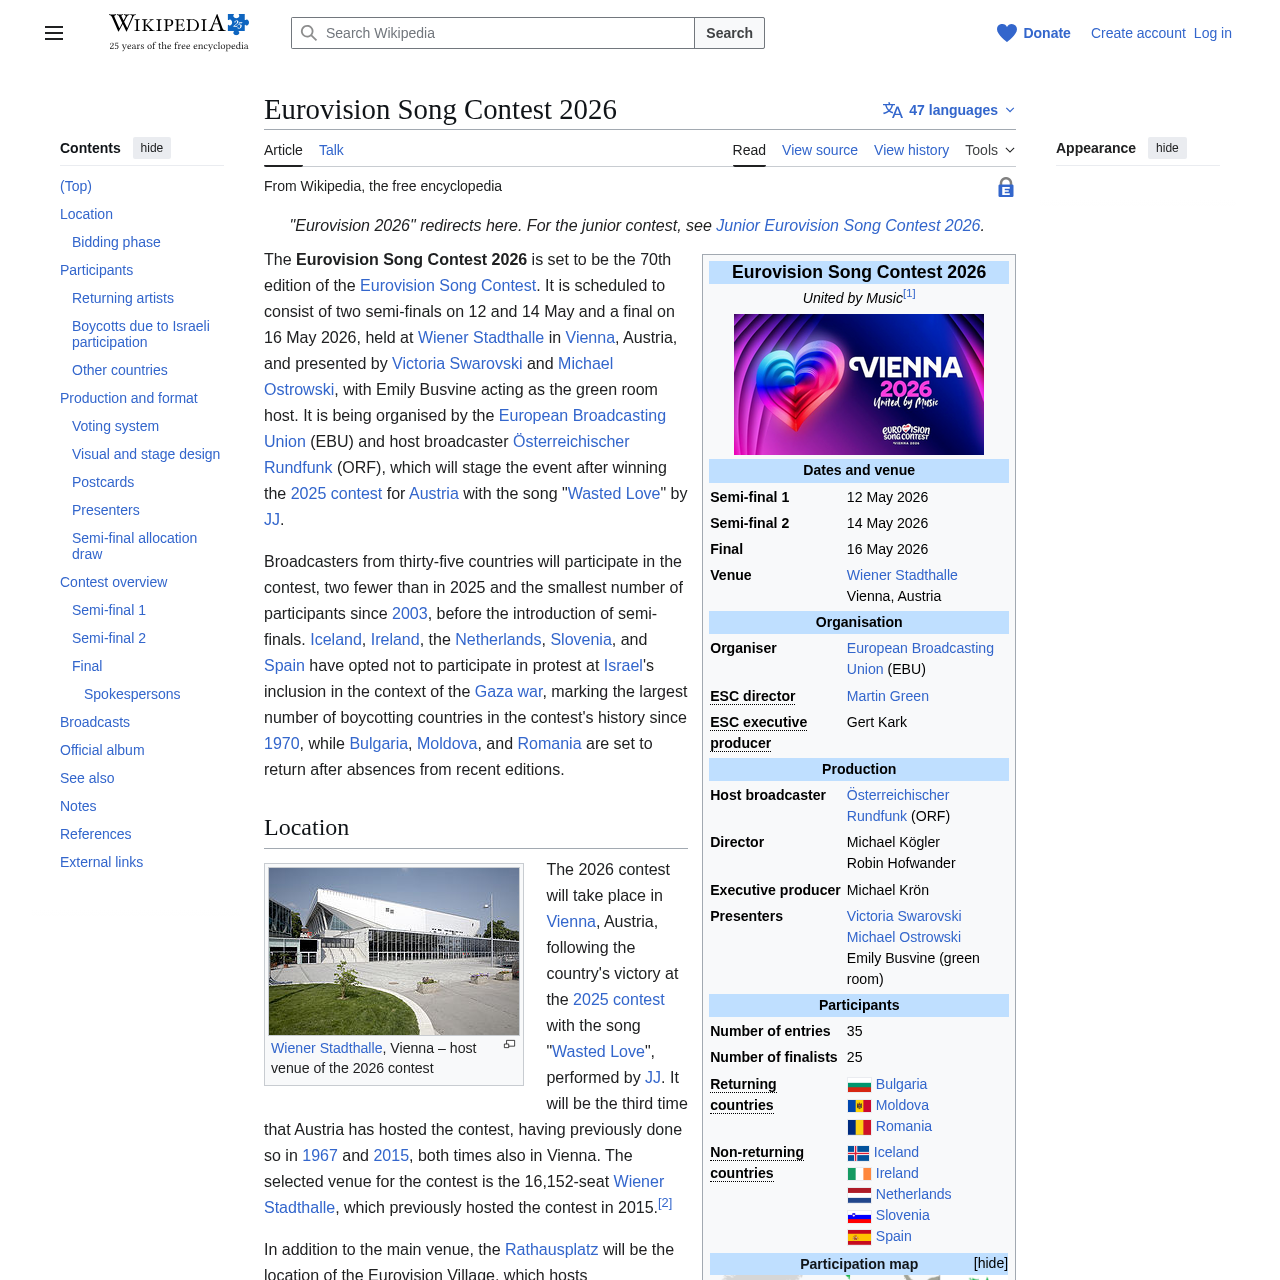The image size is (1280, 1280).
Task: Click the Wasted Love song link
Action: point(613,492)
